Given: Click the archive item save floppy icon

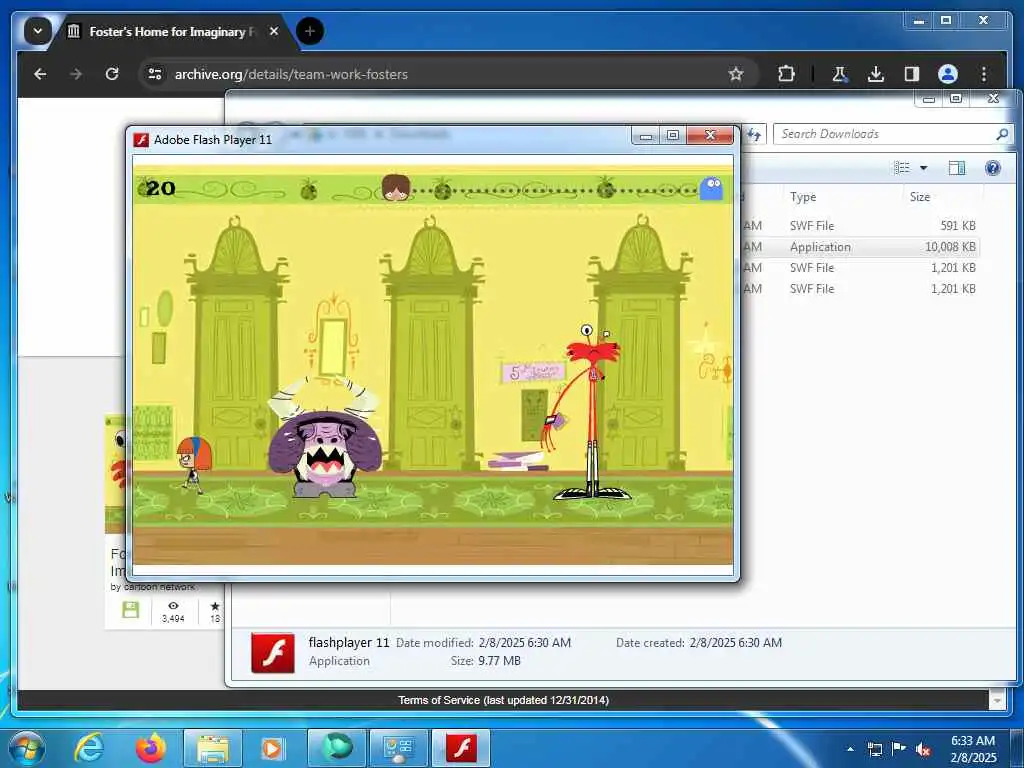Looking at the screenshot, I should [x=131, y=610].
